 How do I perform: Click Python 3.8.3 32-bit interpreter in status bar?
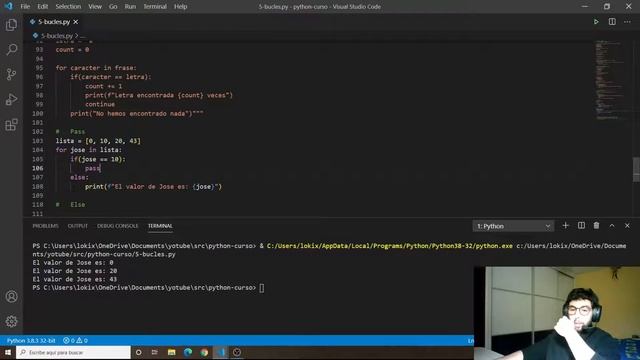[x=31, y=340]
